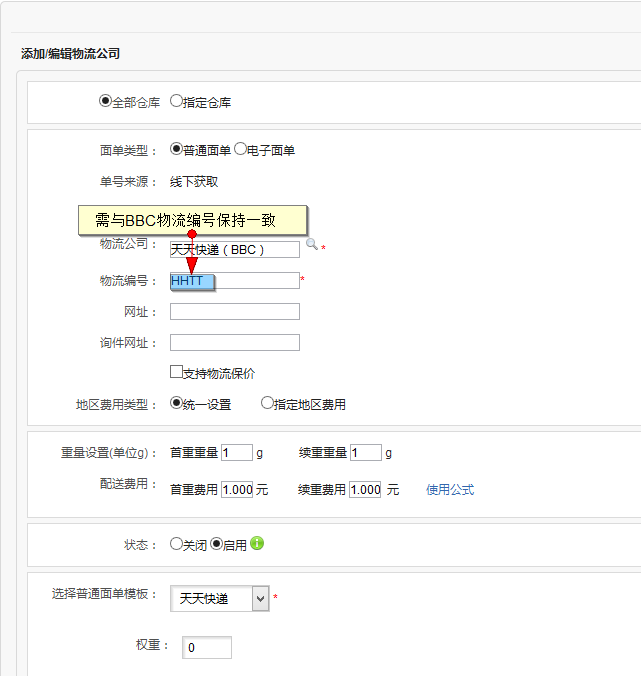Screen dimensions: 641x676
Task: Select the 全部仓库 radio button
Action: [105, 101]
